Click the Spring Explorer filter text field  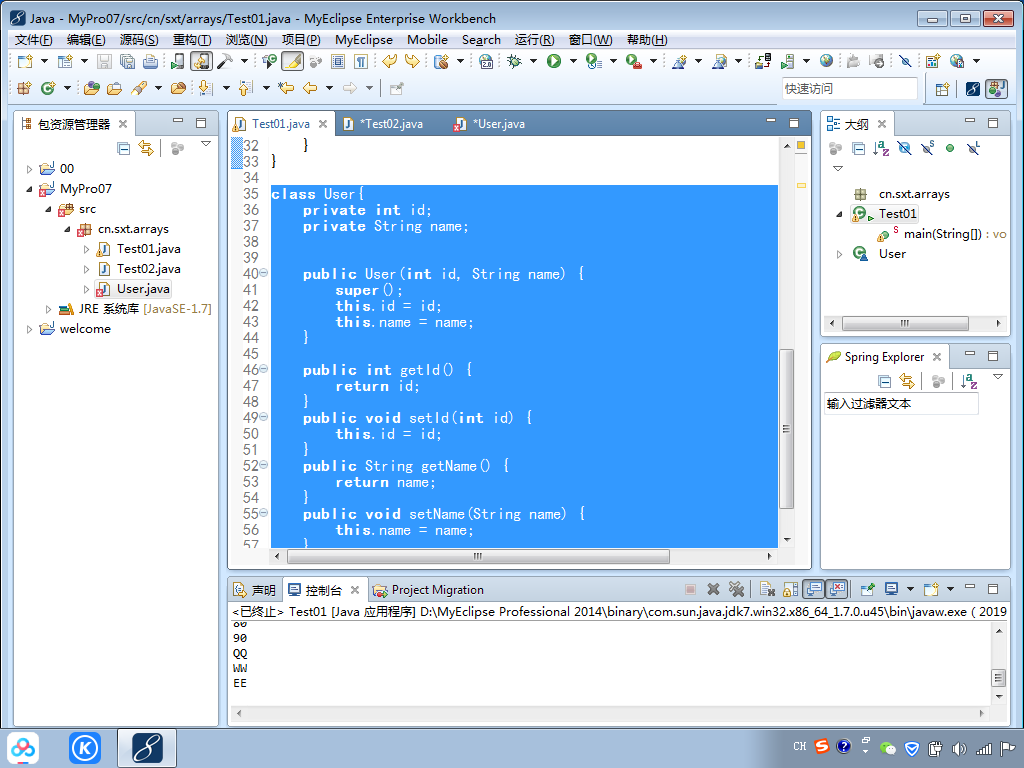(901, 404)
